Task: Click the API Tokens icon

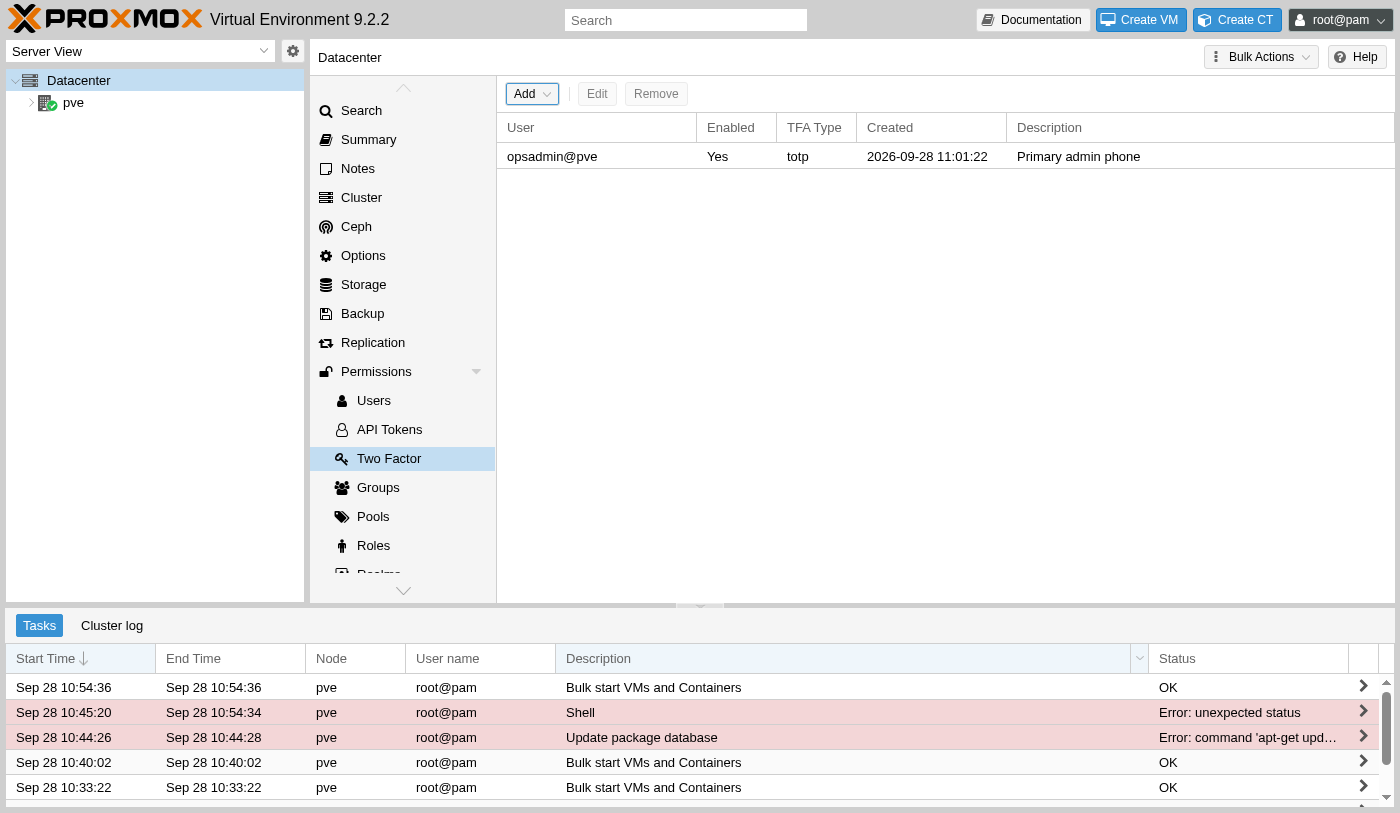Action: click(x=342, y=430)
